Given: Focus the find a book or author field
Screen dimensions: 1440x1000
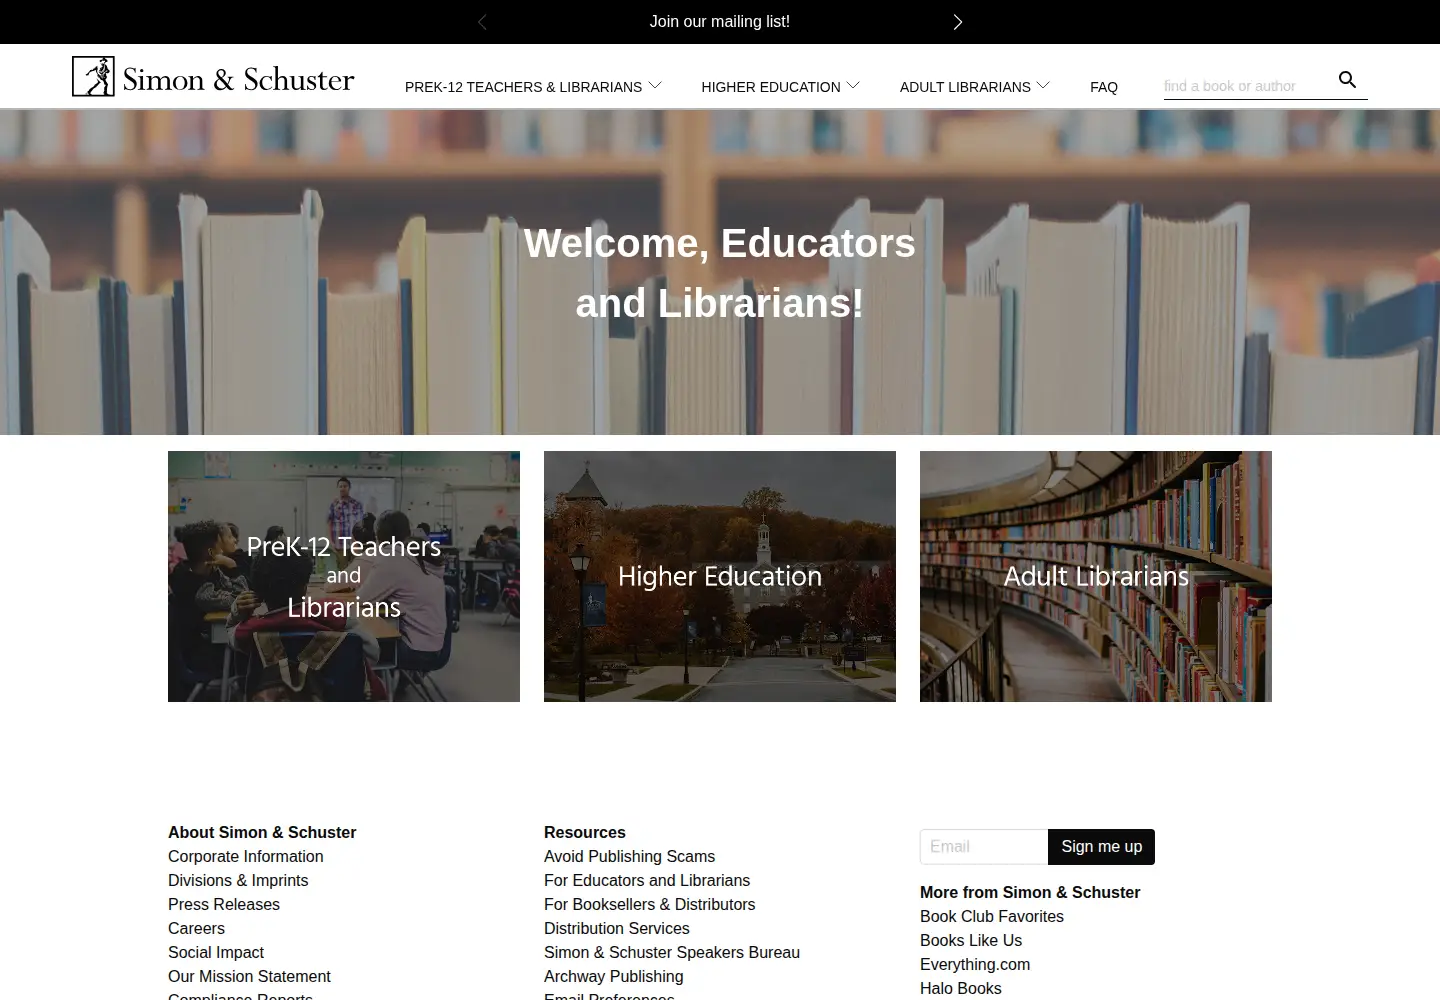Looking at the screenshot, I should (1248, 86).
